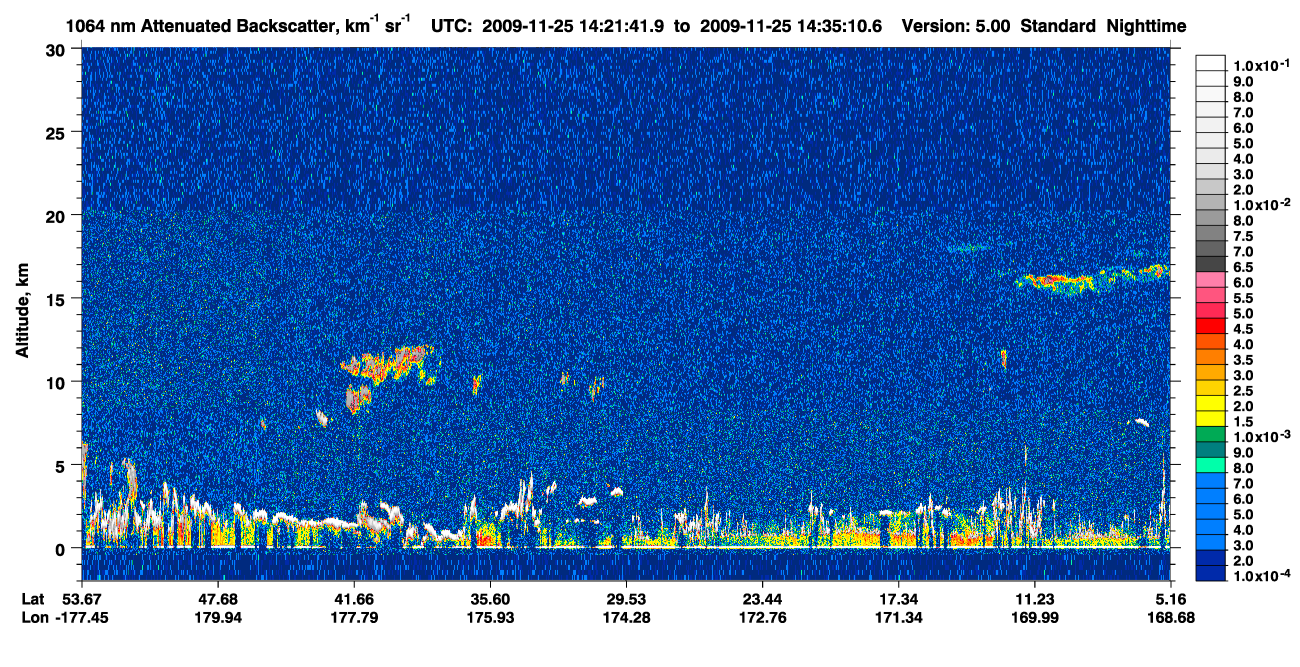Viewport: 1300px width, 667px height.
Task: Click the latitude value 29.53
Action: (x=625, y=599)
